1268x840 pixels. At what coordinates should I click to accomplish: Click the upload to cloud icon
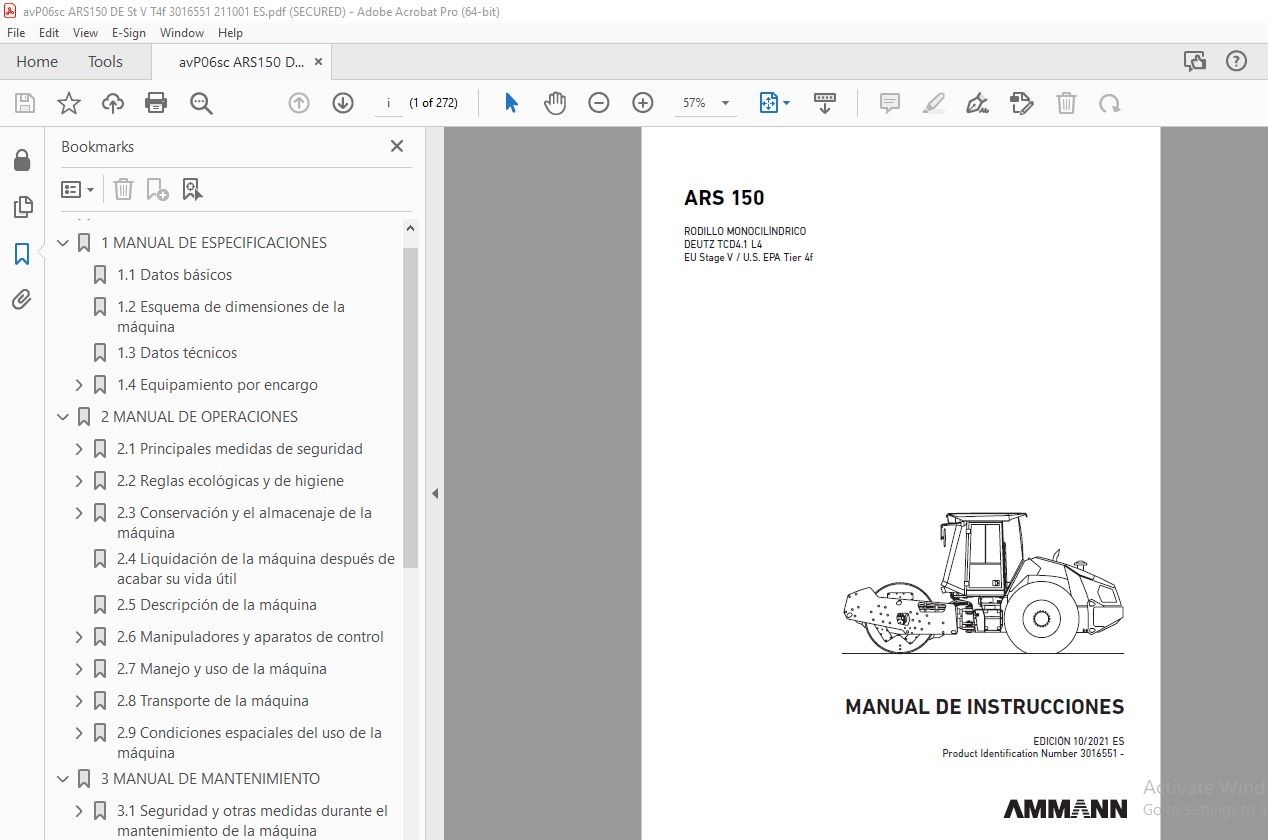coord(113,103)
